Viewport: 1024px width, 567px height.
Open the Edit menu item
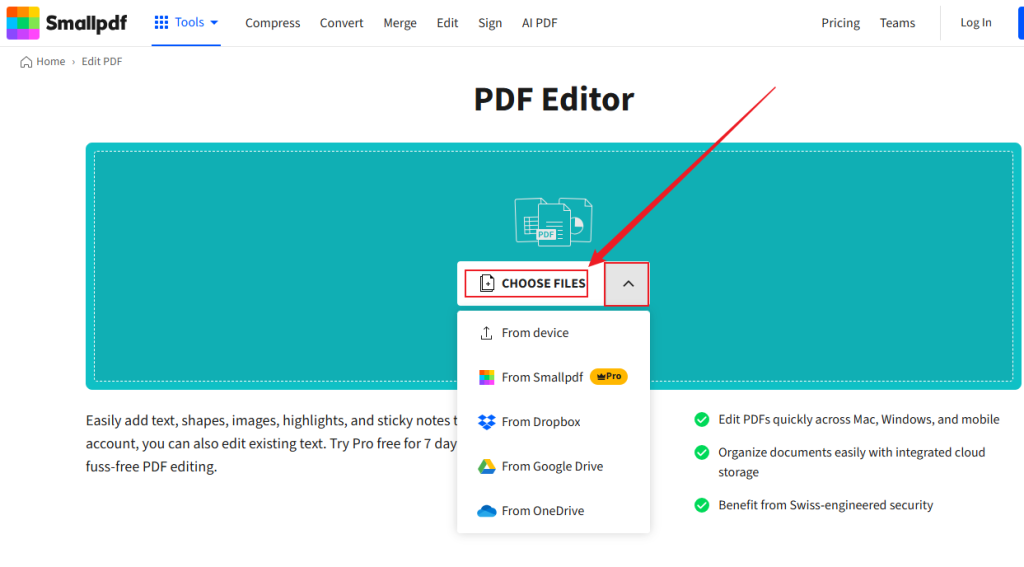pyautogui.click(x=447, y=23)
